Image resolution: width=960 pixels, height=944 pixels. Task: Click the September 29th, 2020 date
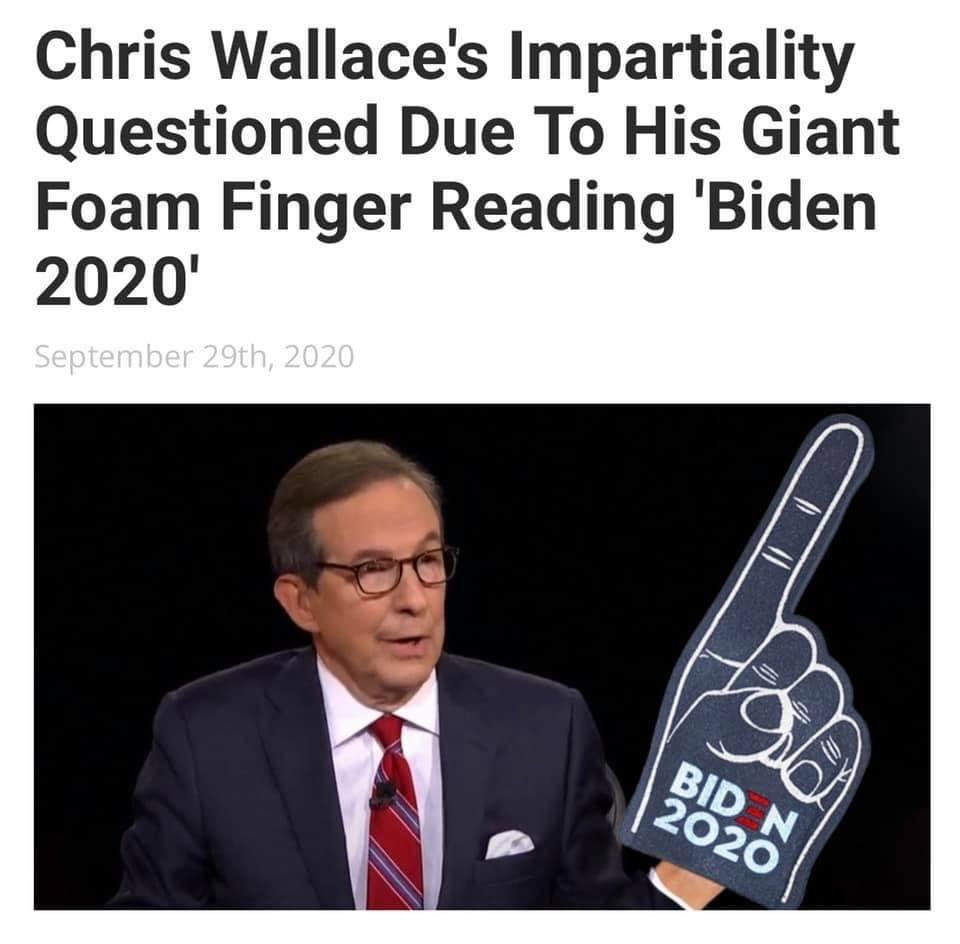[194, 357]
